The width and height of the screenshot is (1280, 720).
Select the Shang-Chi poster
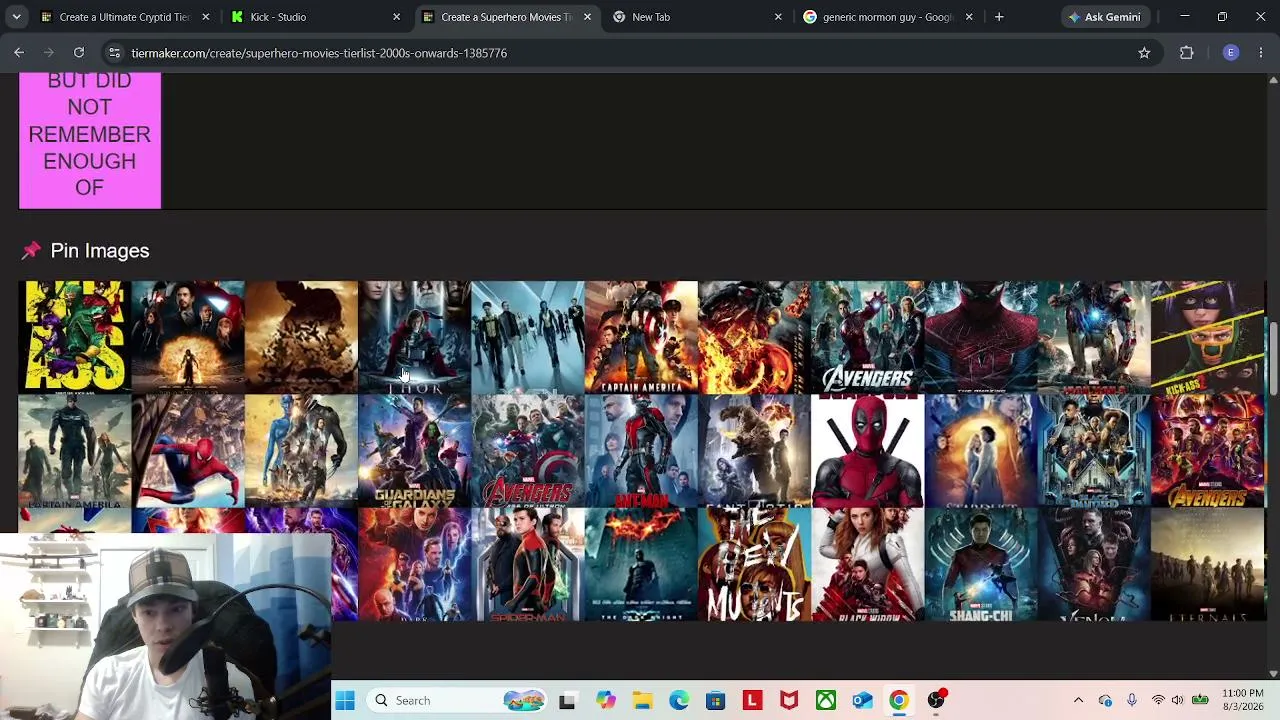click(981, 564)
